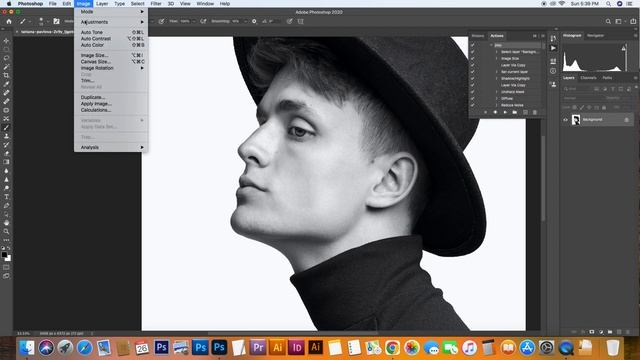The image size is (640, 360).
Task: Switch to the Channels tab
Action: coord(588,78)
